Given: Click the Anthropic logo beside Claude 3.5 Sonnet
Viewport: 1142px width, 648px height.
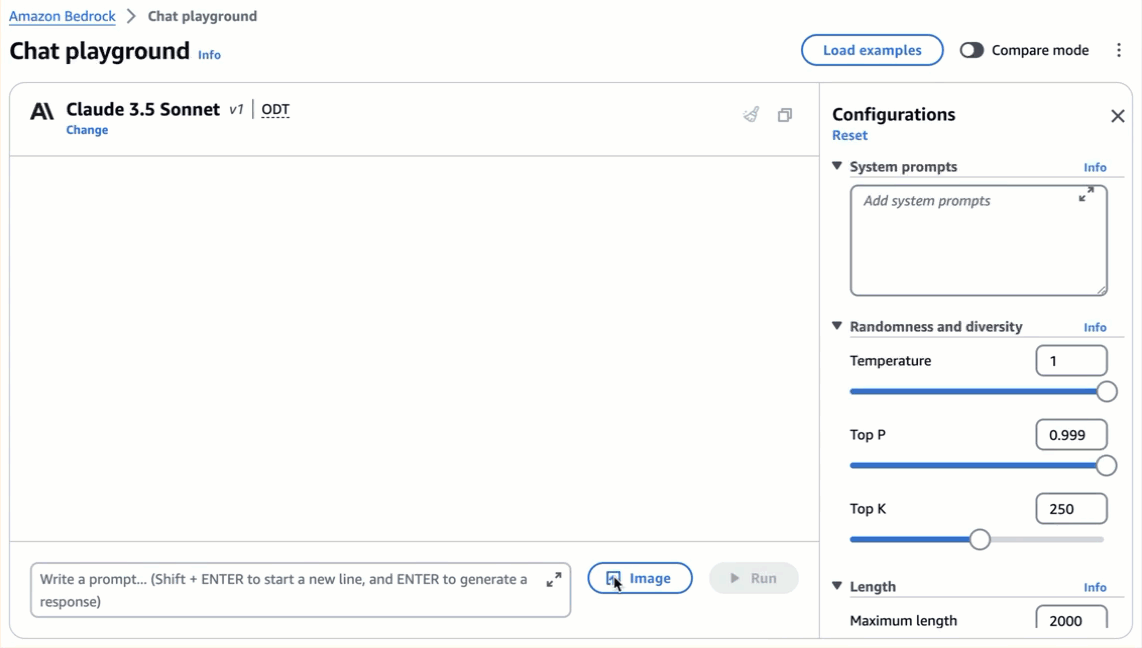Looking at the screenshot, I should [40, 111].
